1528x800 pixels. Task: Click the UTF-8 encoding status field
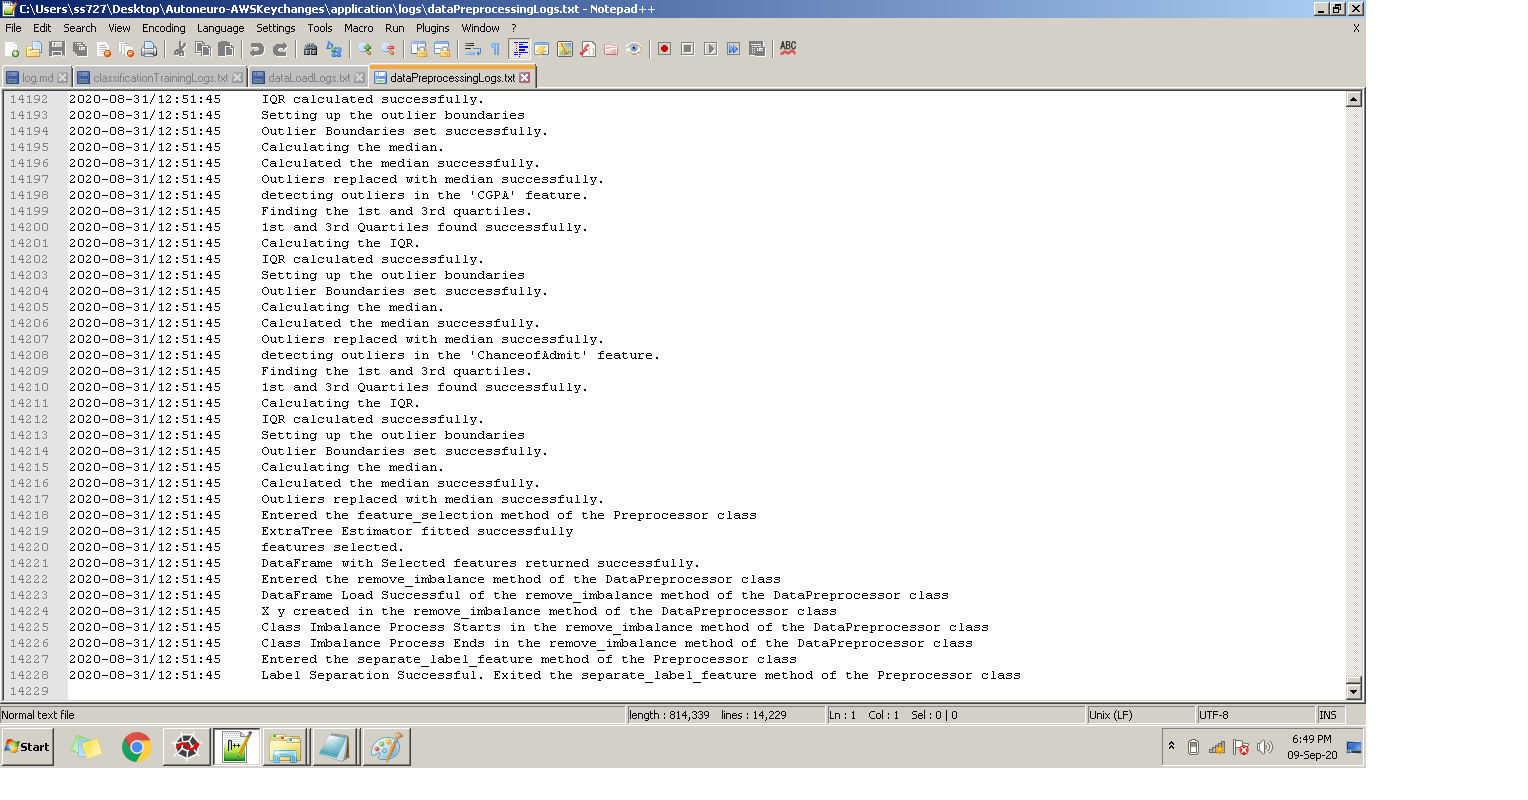coord(1255,715)
